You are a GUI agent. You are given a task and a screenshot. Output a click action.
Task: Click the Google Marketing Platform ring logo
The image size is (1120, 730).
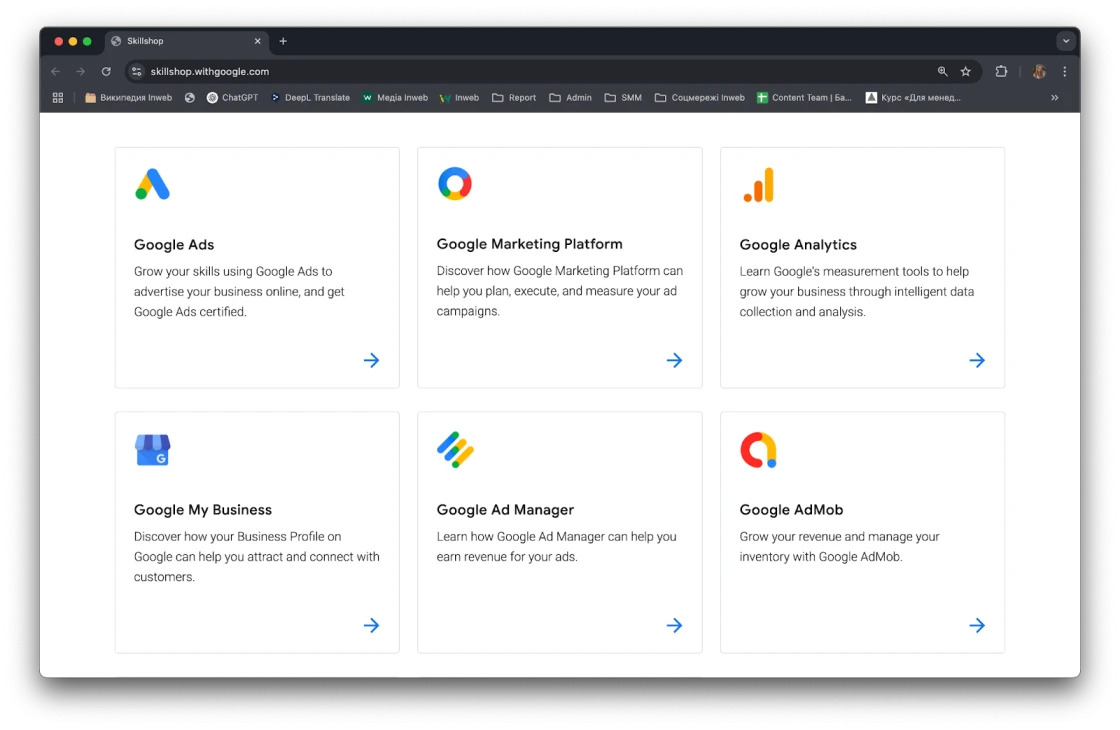point(455,184)
